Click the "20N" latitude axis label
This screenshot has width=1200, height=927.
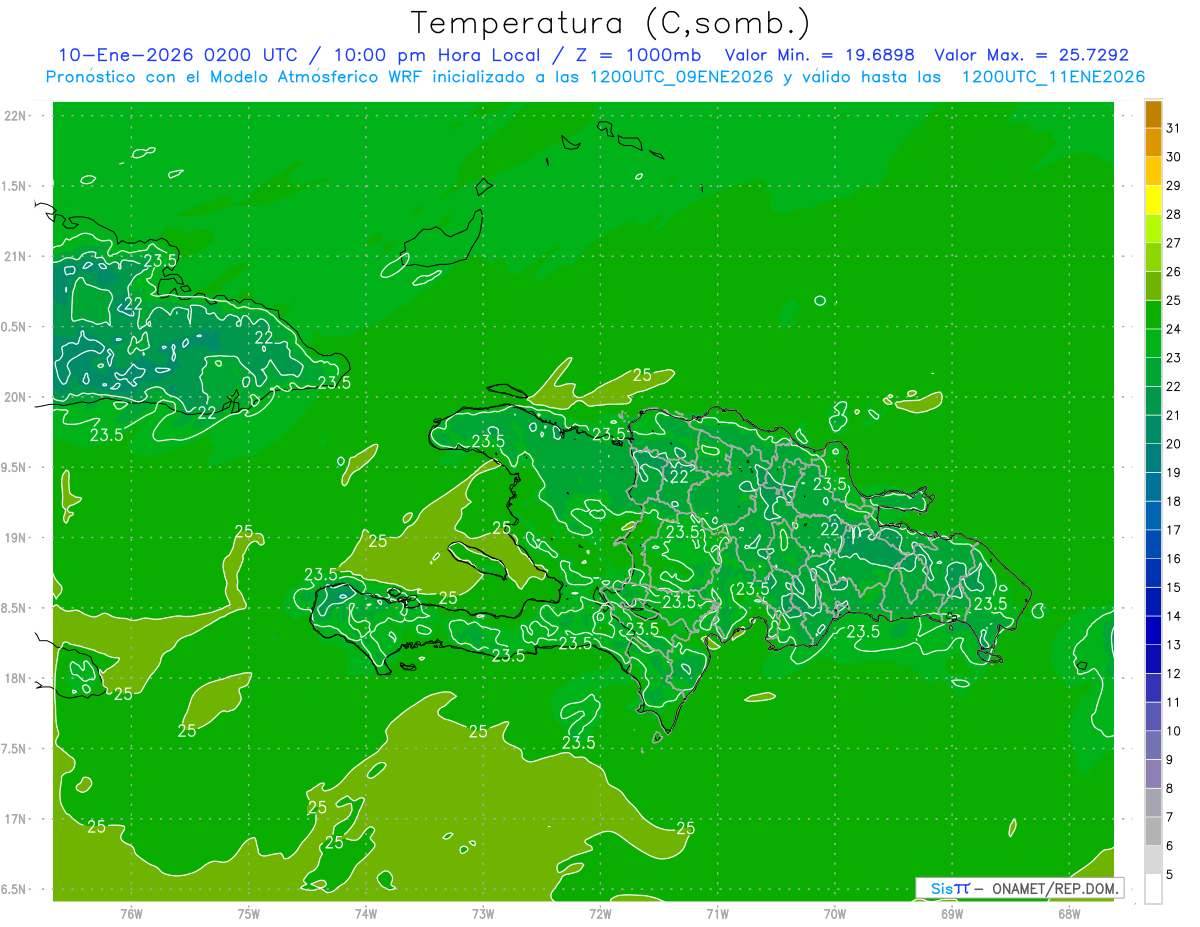click(x=16, y=397)
